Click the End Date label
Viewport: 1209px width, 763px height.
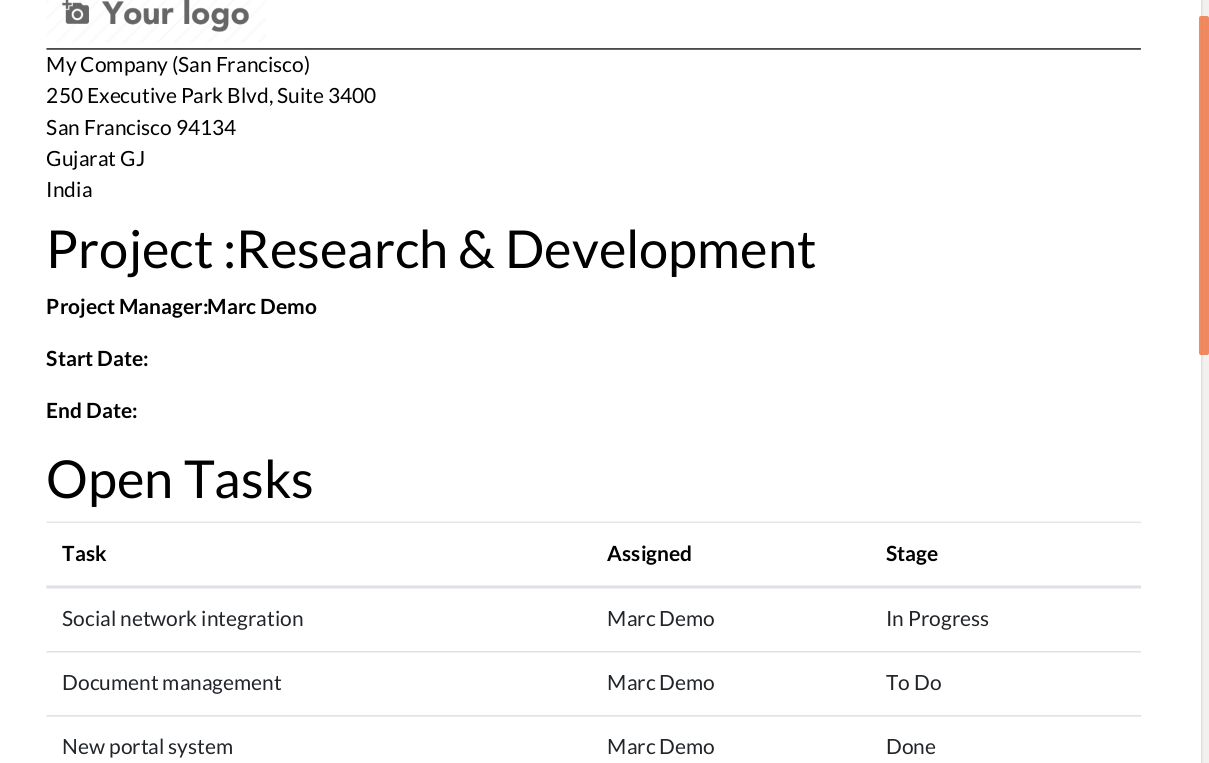(x=91, y=411)
